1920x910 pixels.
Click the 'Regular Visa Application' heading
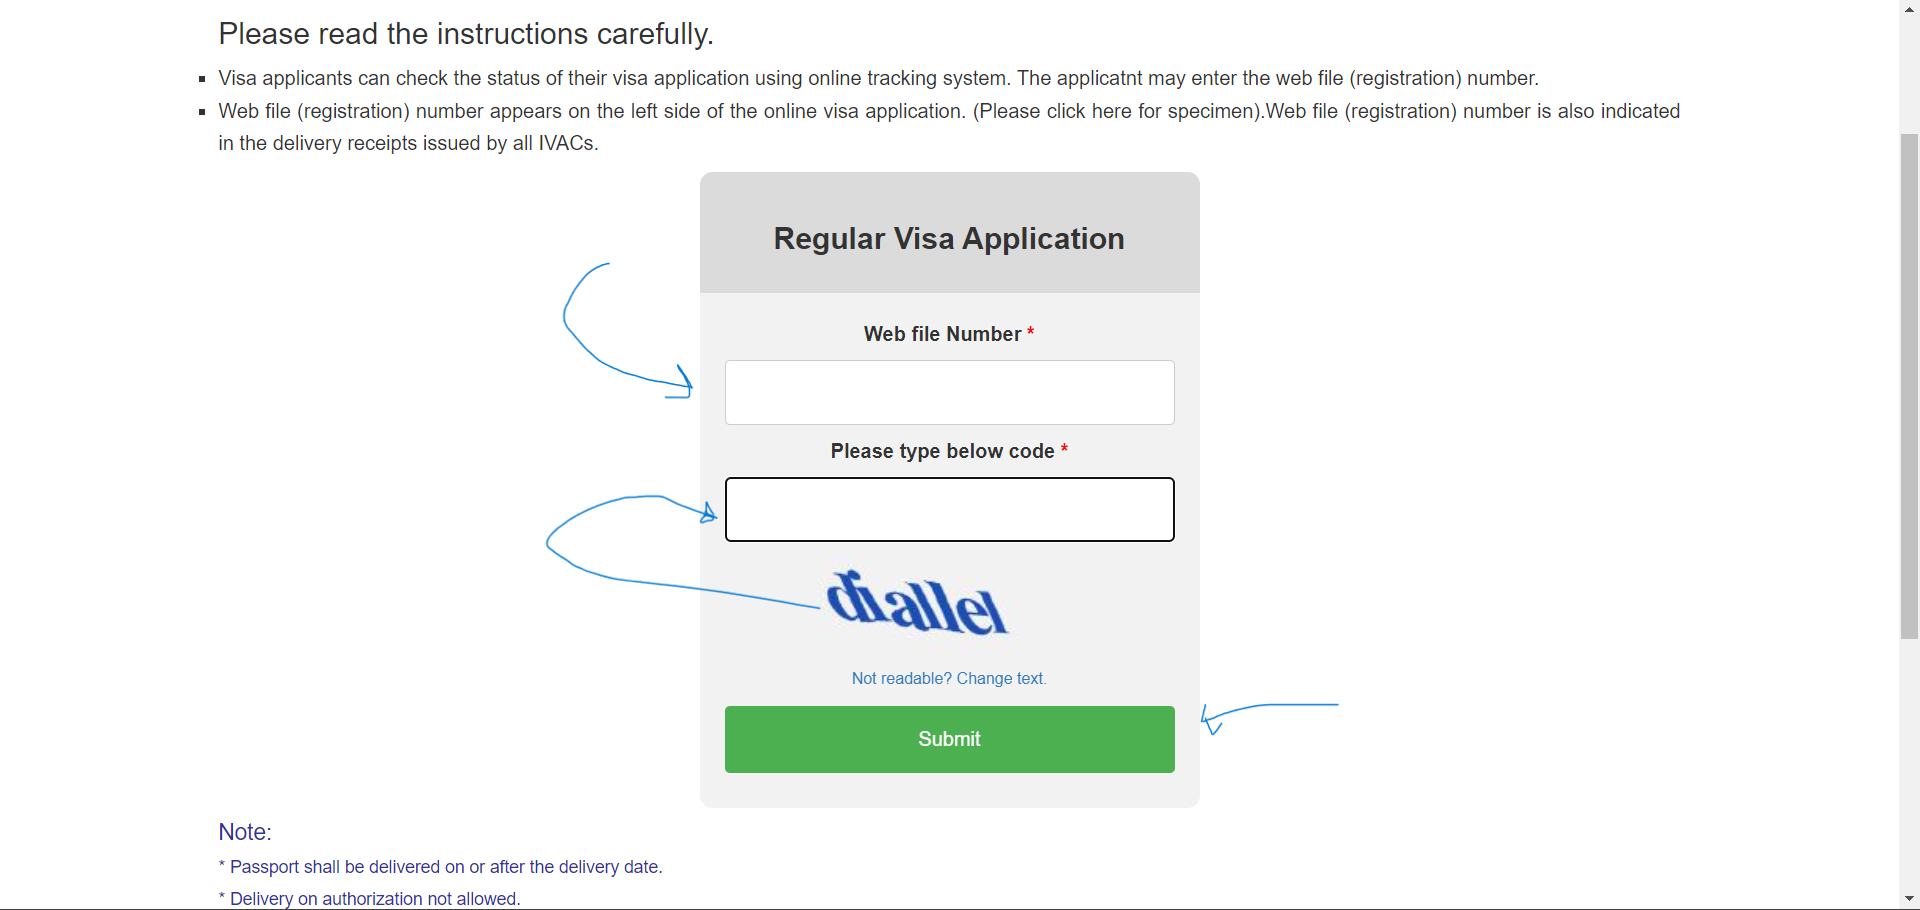pos(949,238)
